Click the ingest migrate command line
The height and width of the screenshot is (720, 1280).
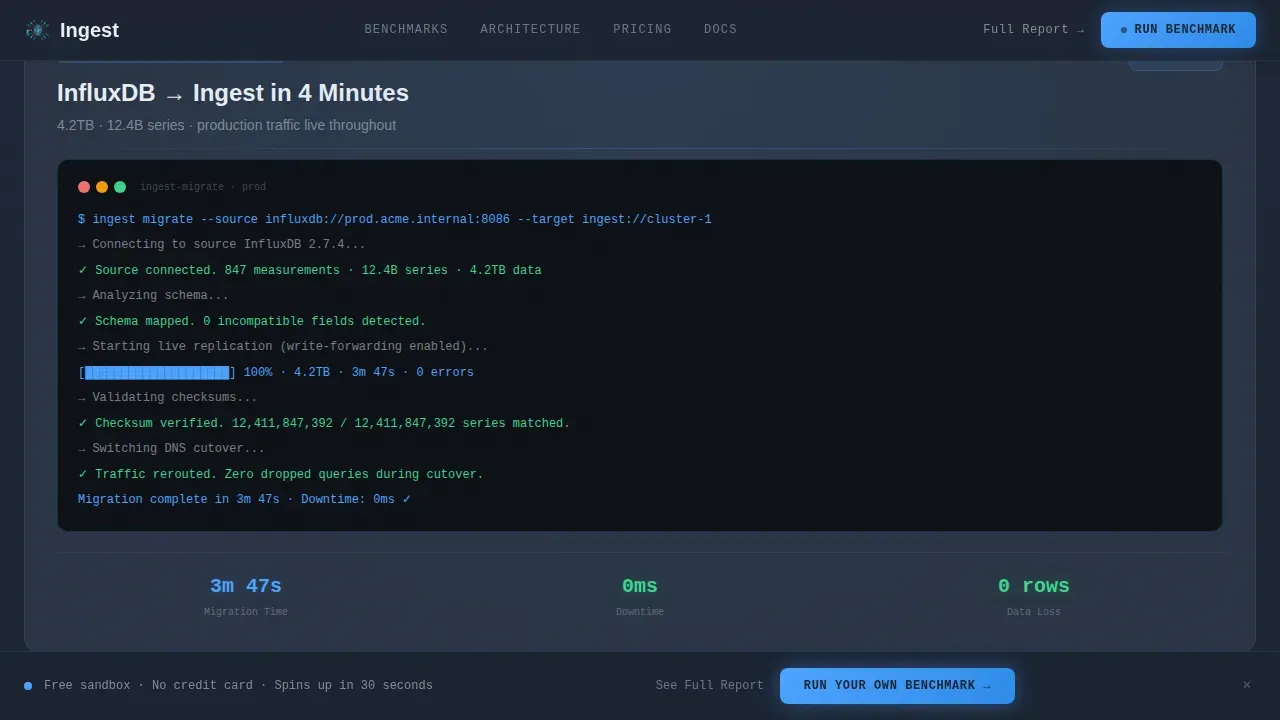click(x=395, y=219)
